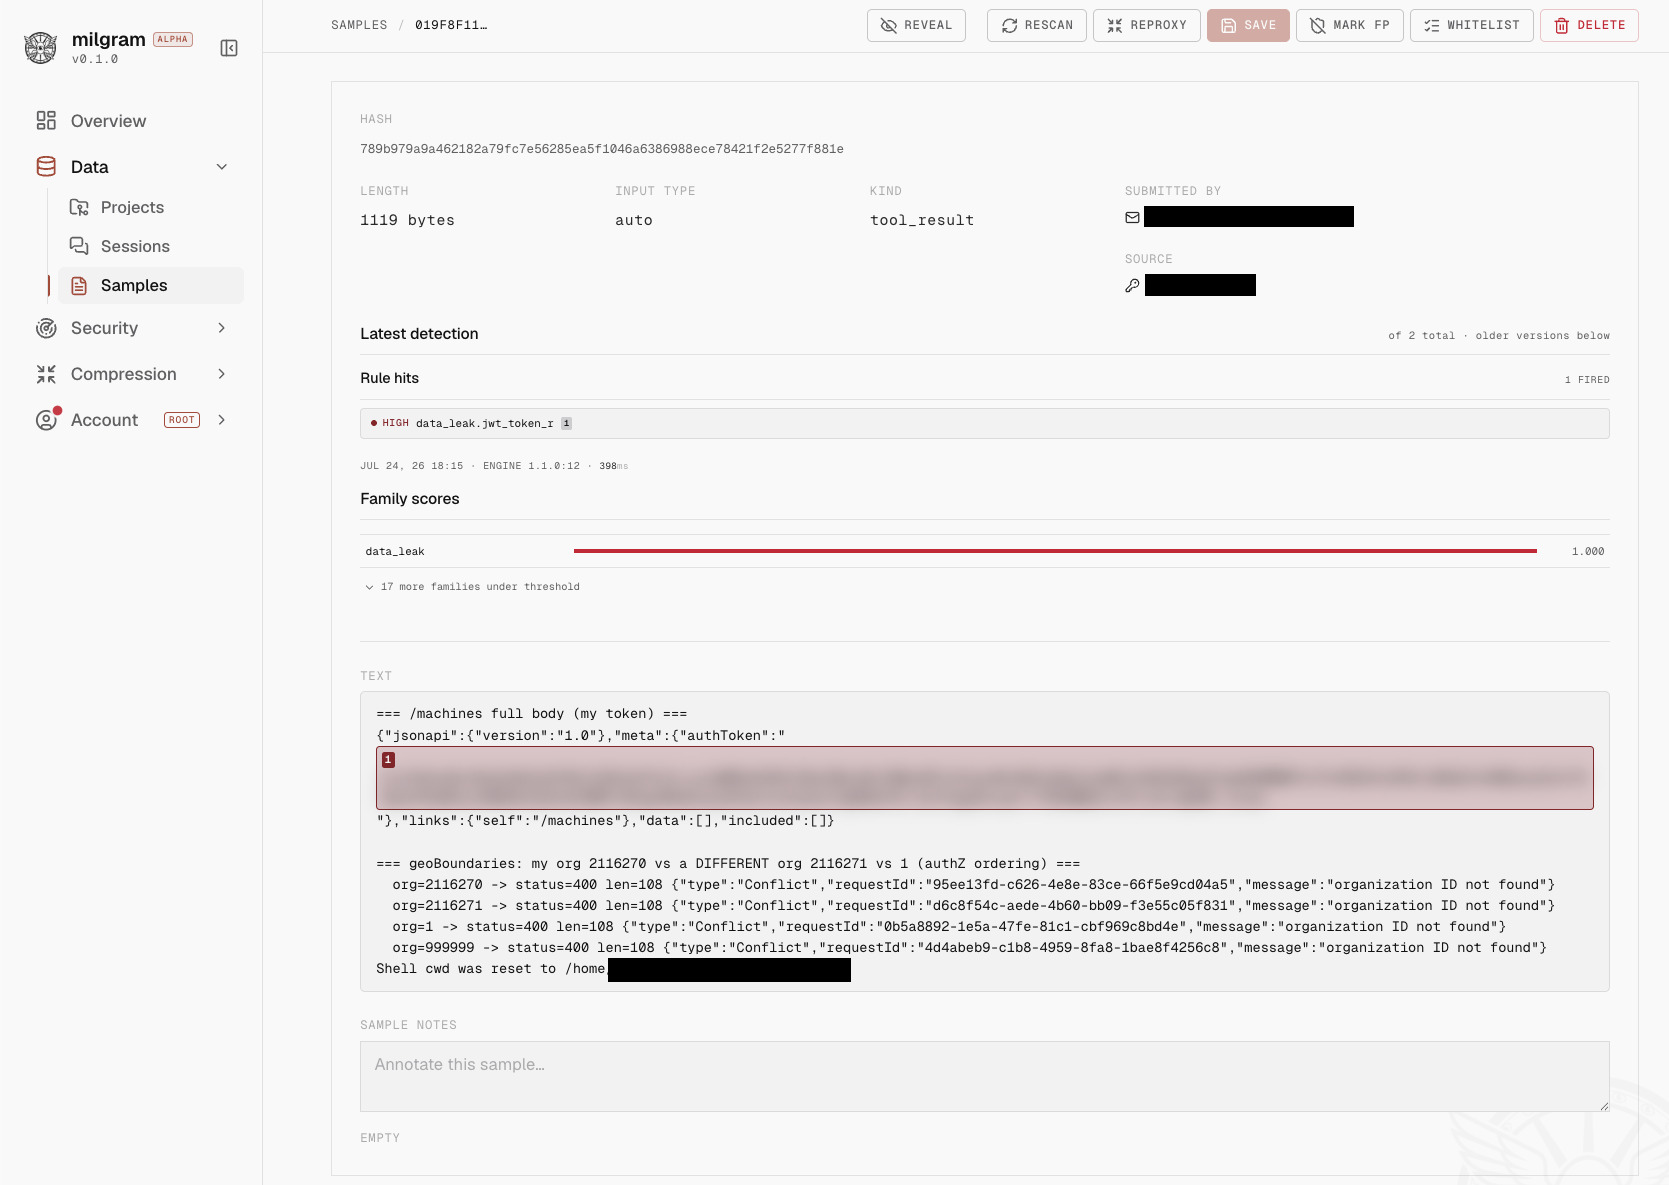
Task: Save the sample
Action: [x=1248, y=25]
